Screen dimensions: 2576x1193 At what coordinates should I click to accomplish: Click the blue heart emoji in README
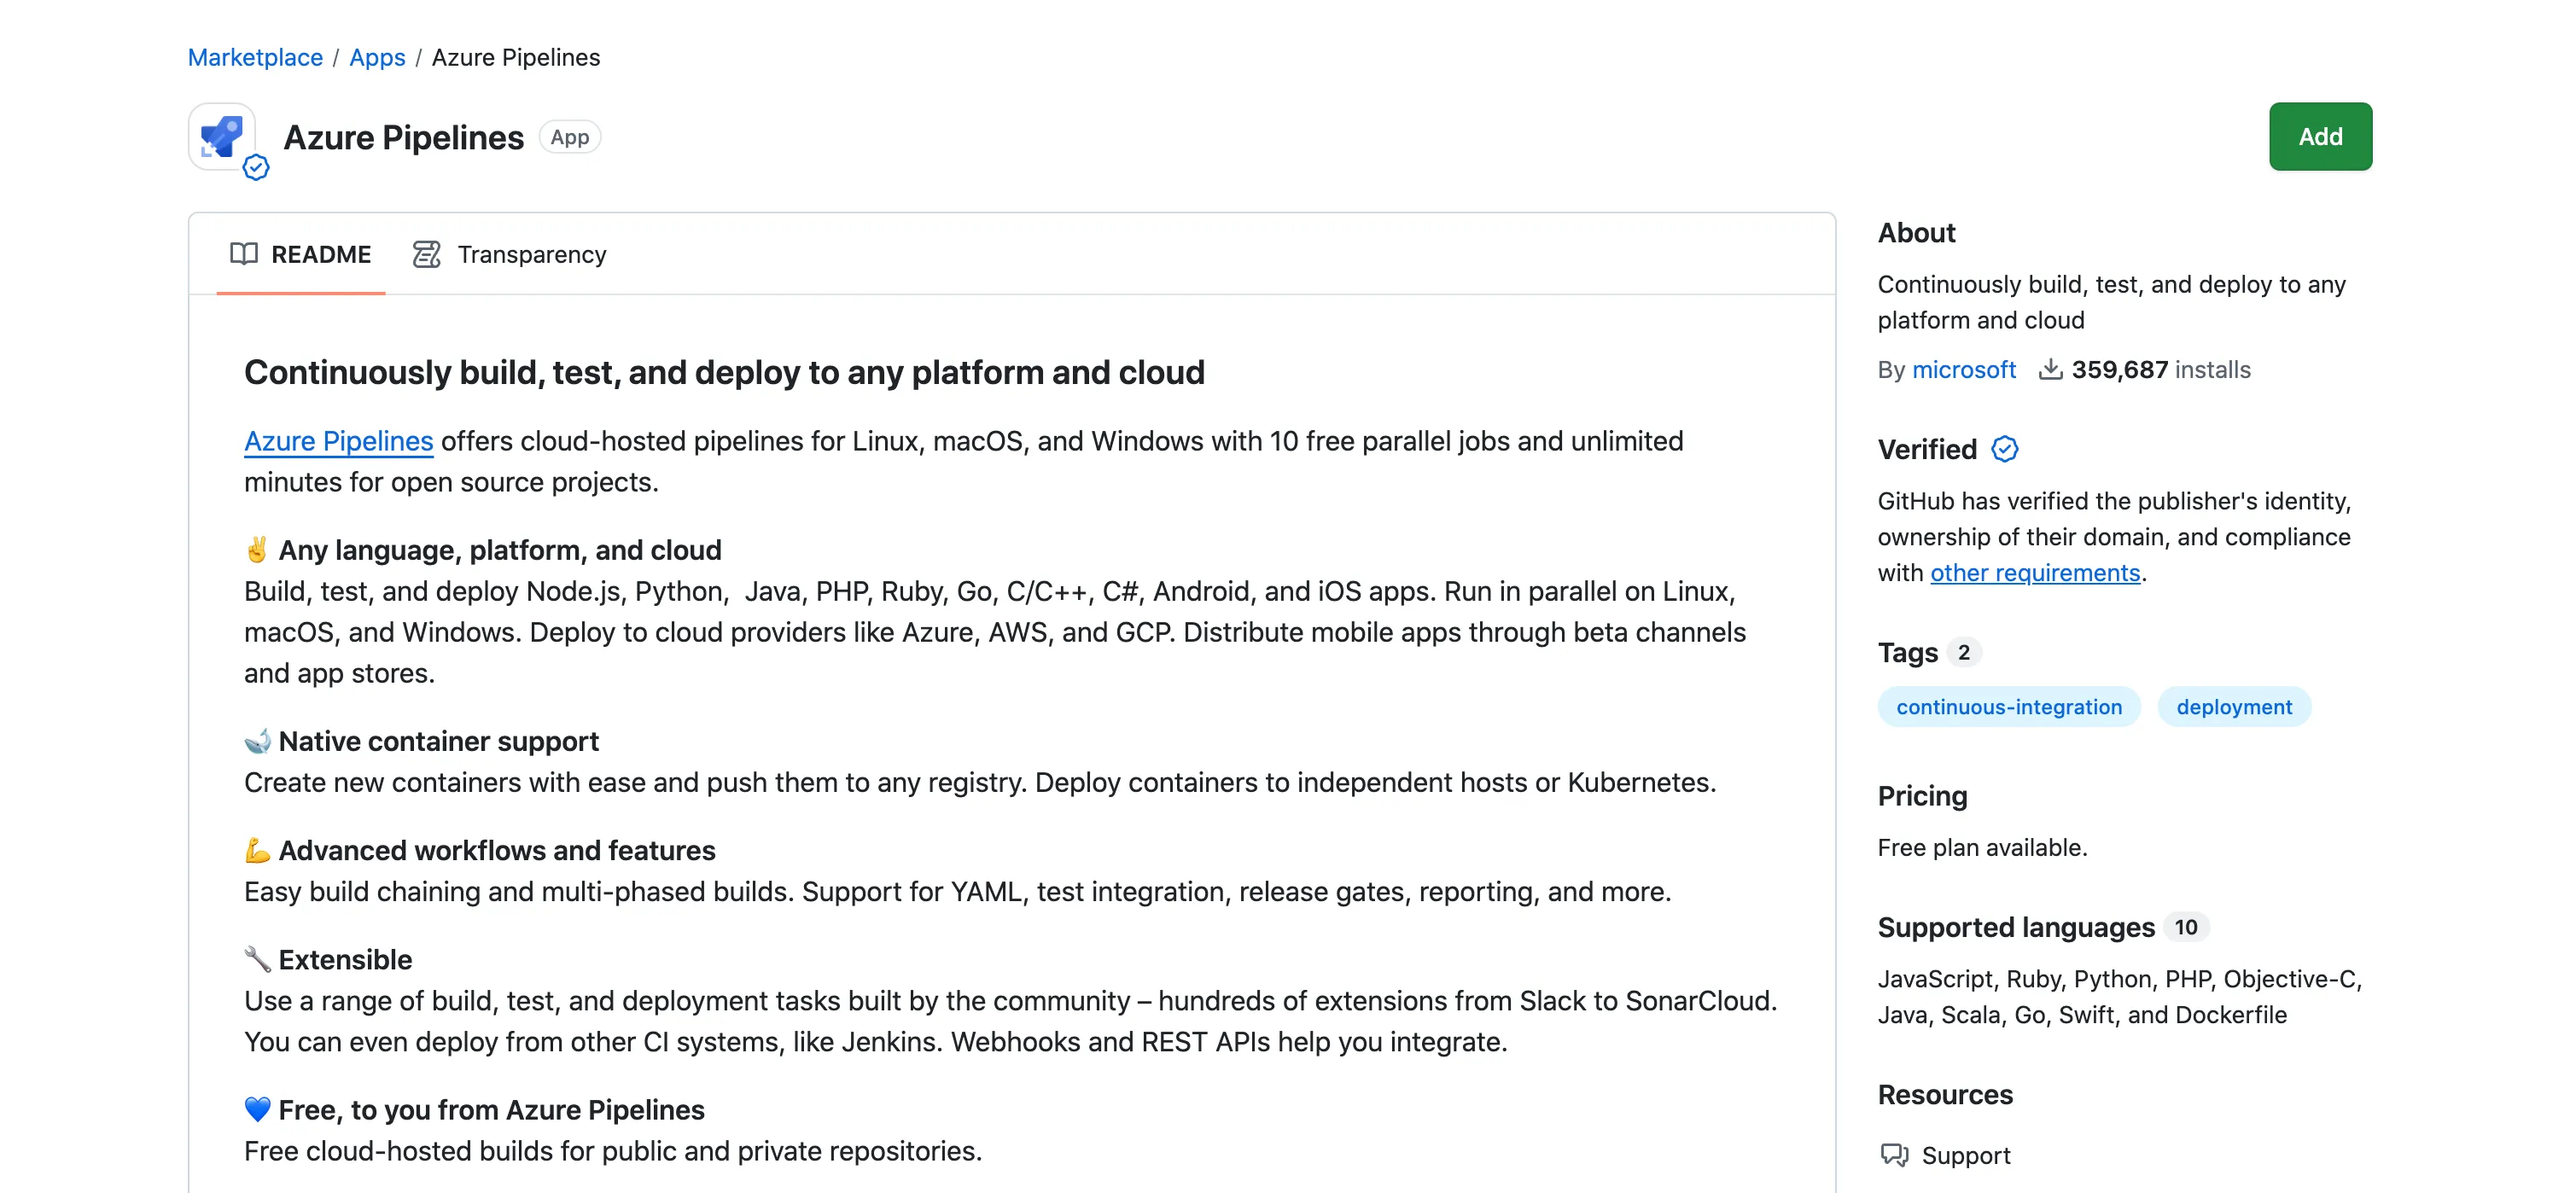[x=257, y=1109]
